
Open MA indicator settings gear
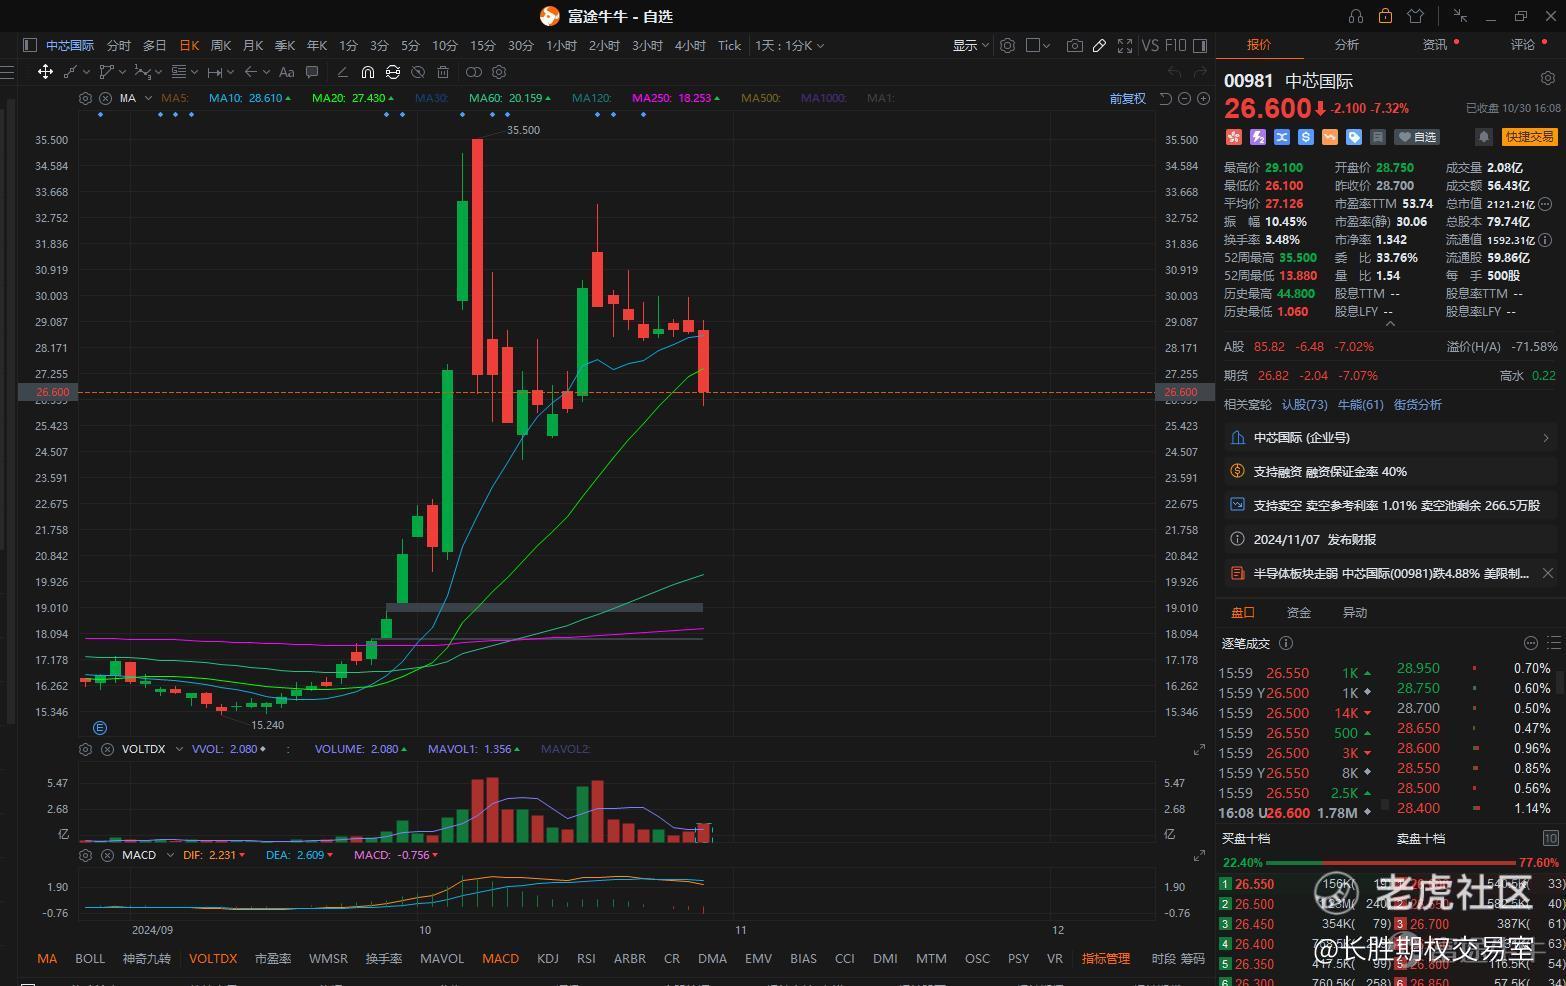point(85,98)
